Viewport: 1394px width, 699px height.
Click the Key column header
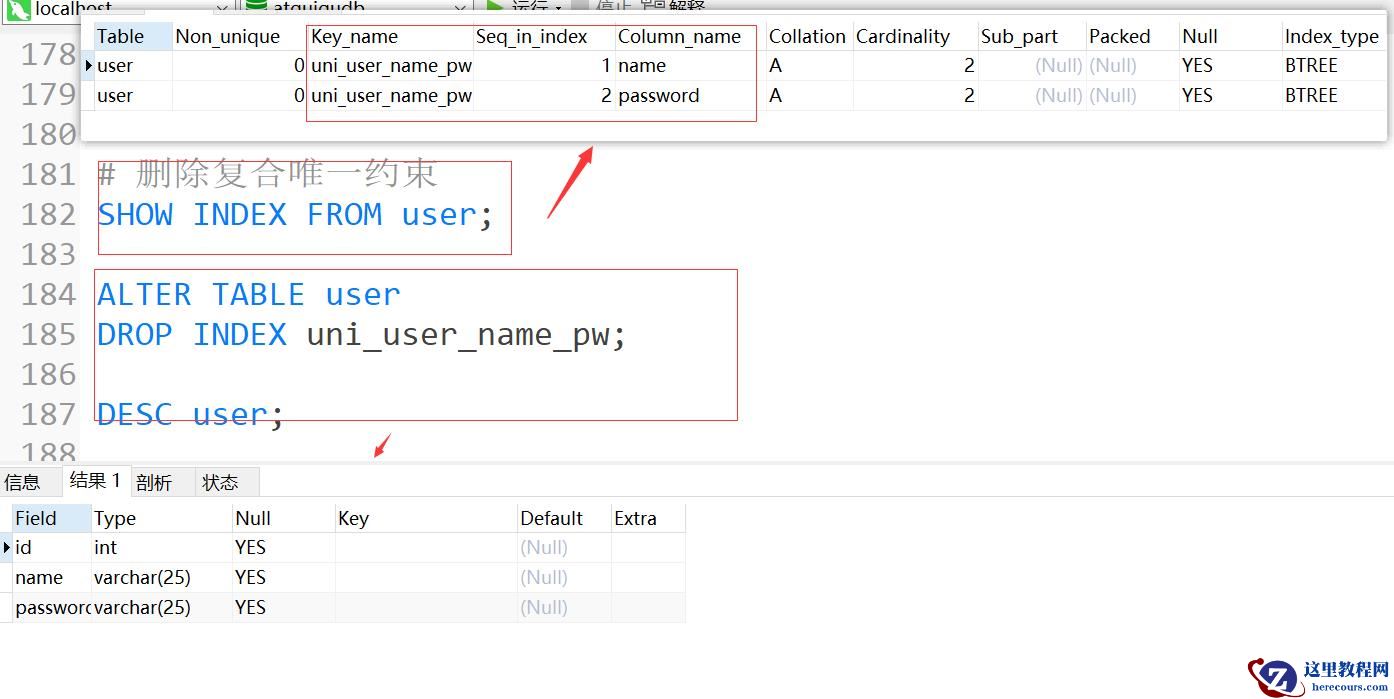(x=426, y=518)
